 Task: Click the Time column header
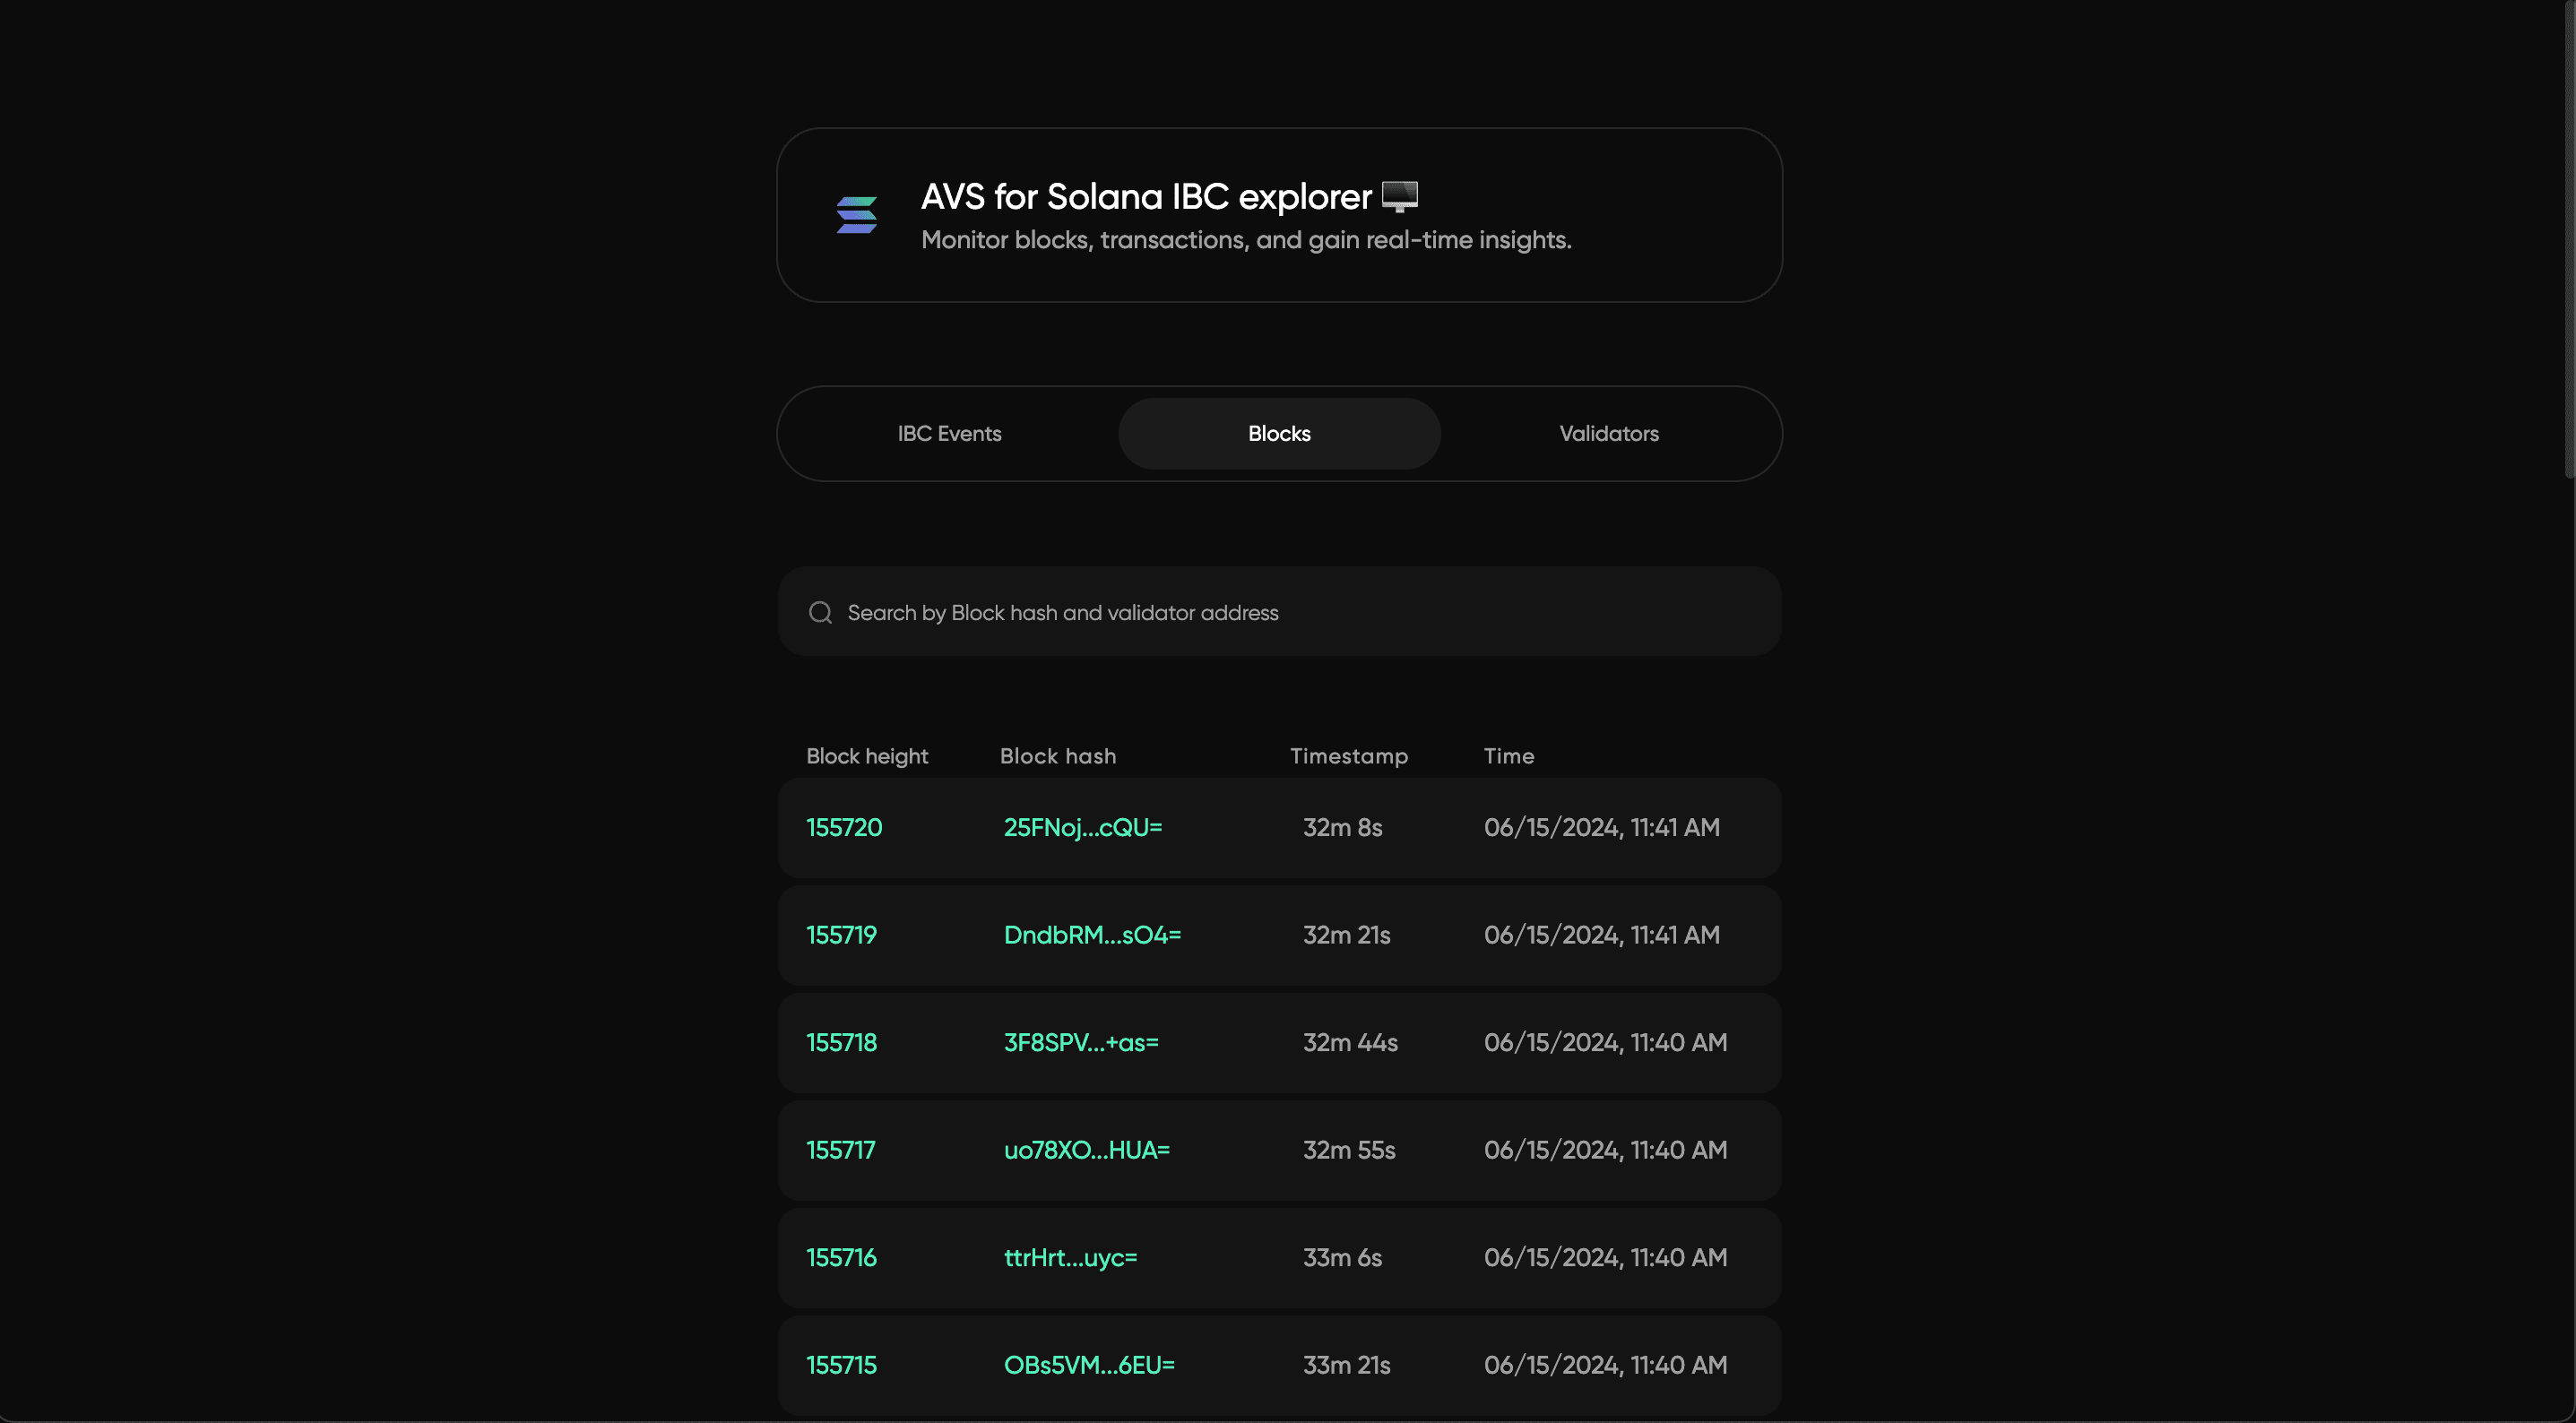[1509, 756]
